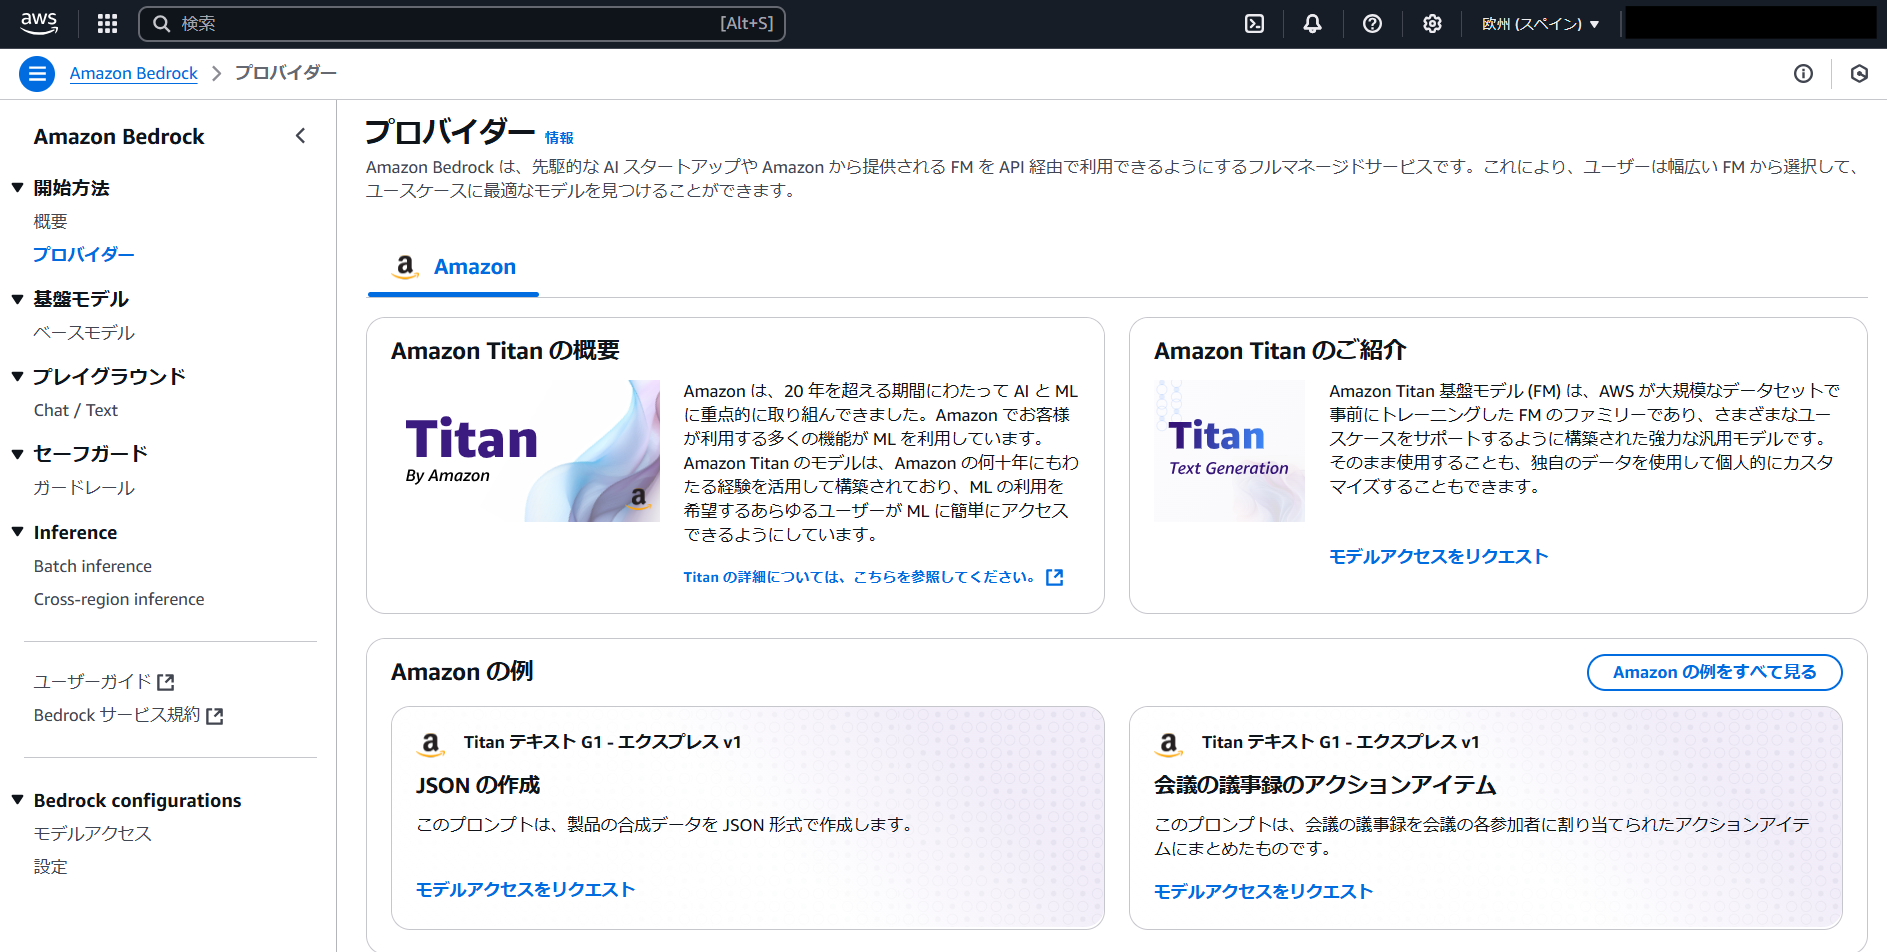1887x952 pixels.
Task: Click Amazon の例をすべて見る button
Action: [1715, 672]
